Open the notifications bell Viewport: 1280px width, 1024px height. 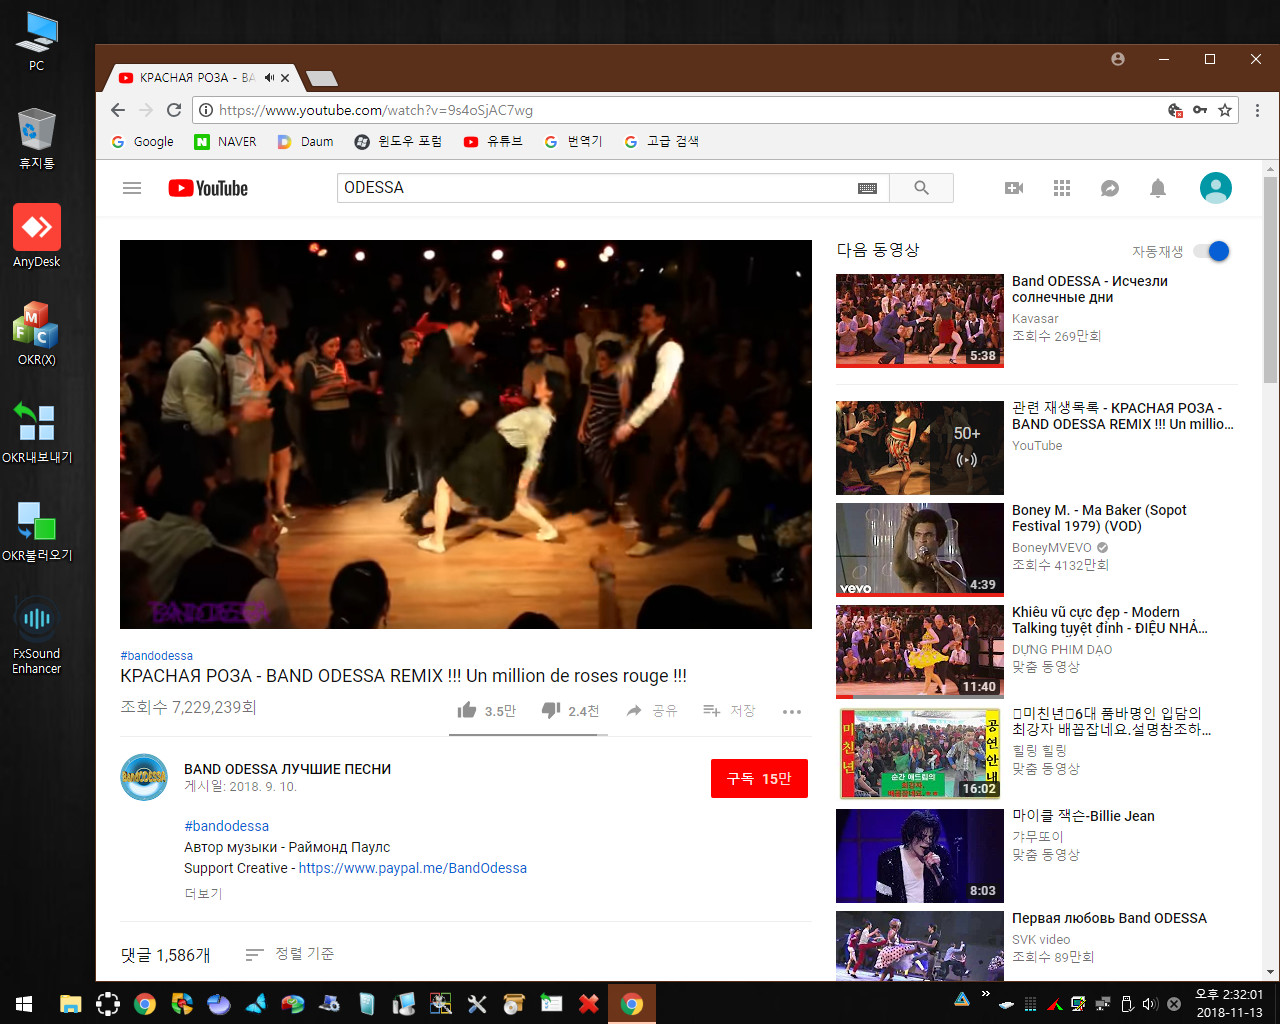[x=1158, y=188]
